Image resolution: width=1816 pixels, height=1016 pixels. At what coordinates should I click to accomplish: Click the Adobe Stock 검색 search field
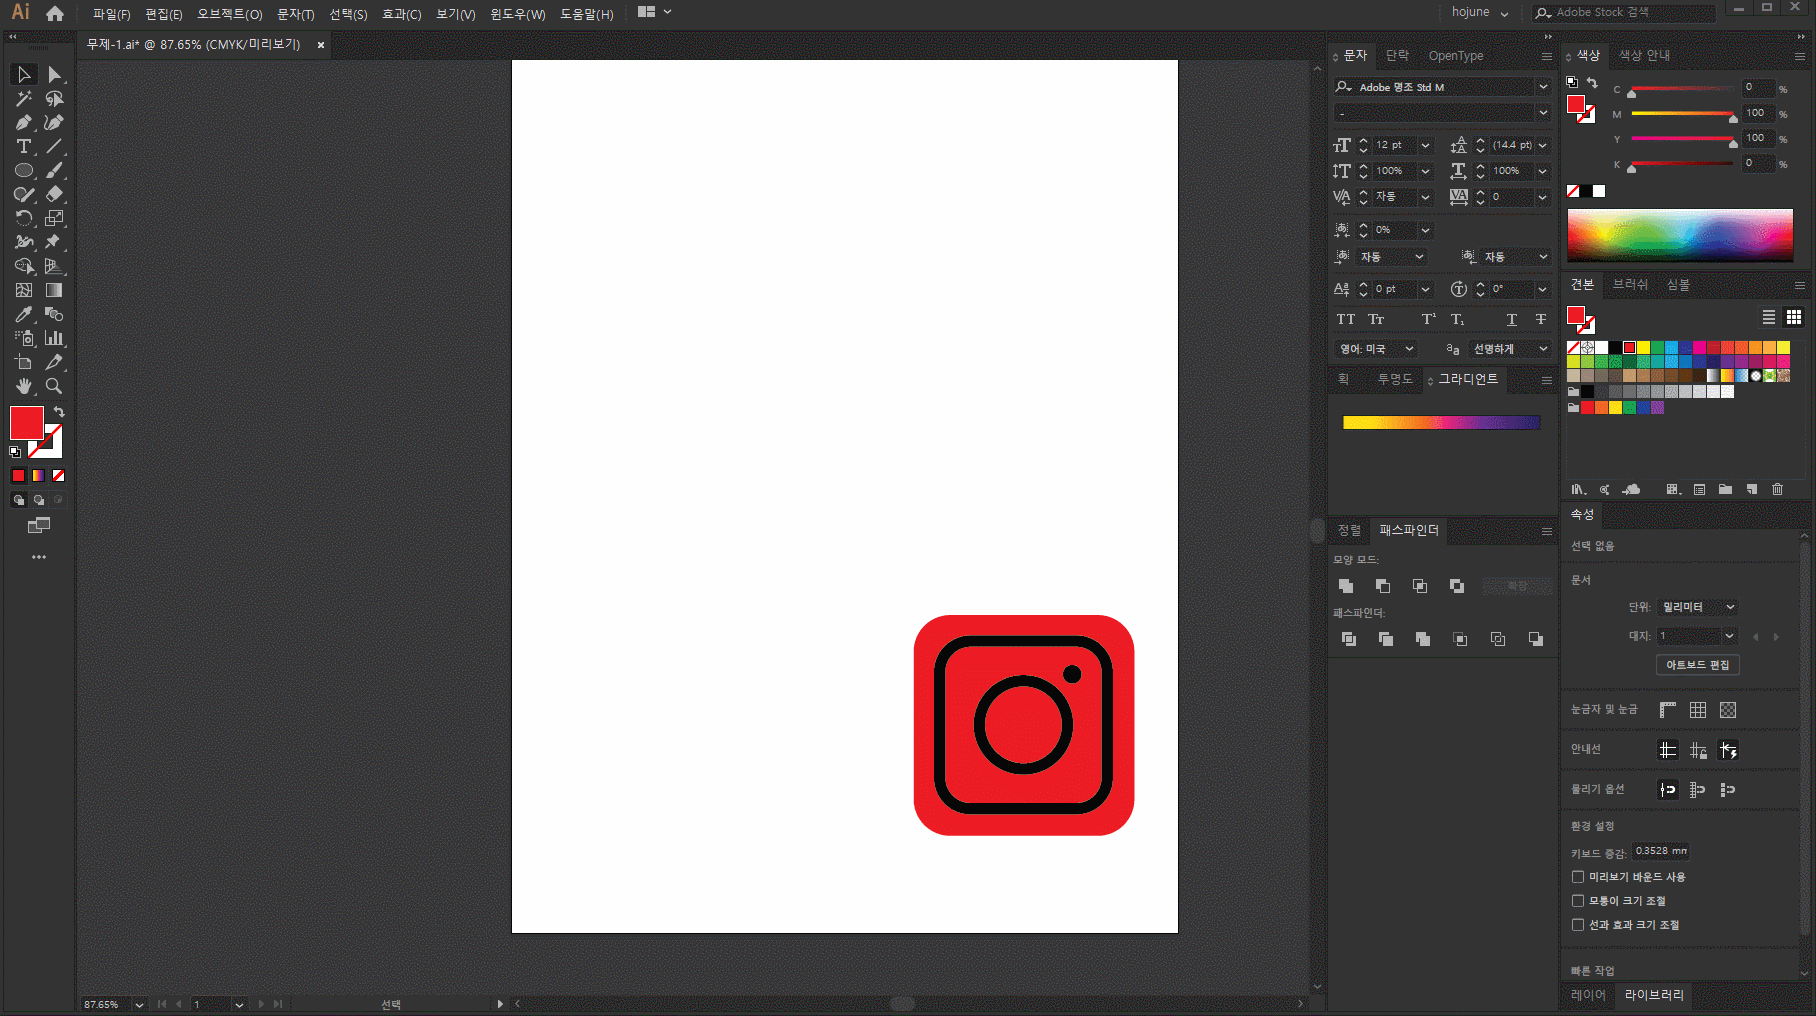pos(1624,12)
